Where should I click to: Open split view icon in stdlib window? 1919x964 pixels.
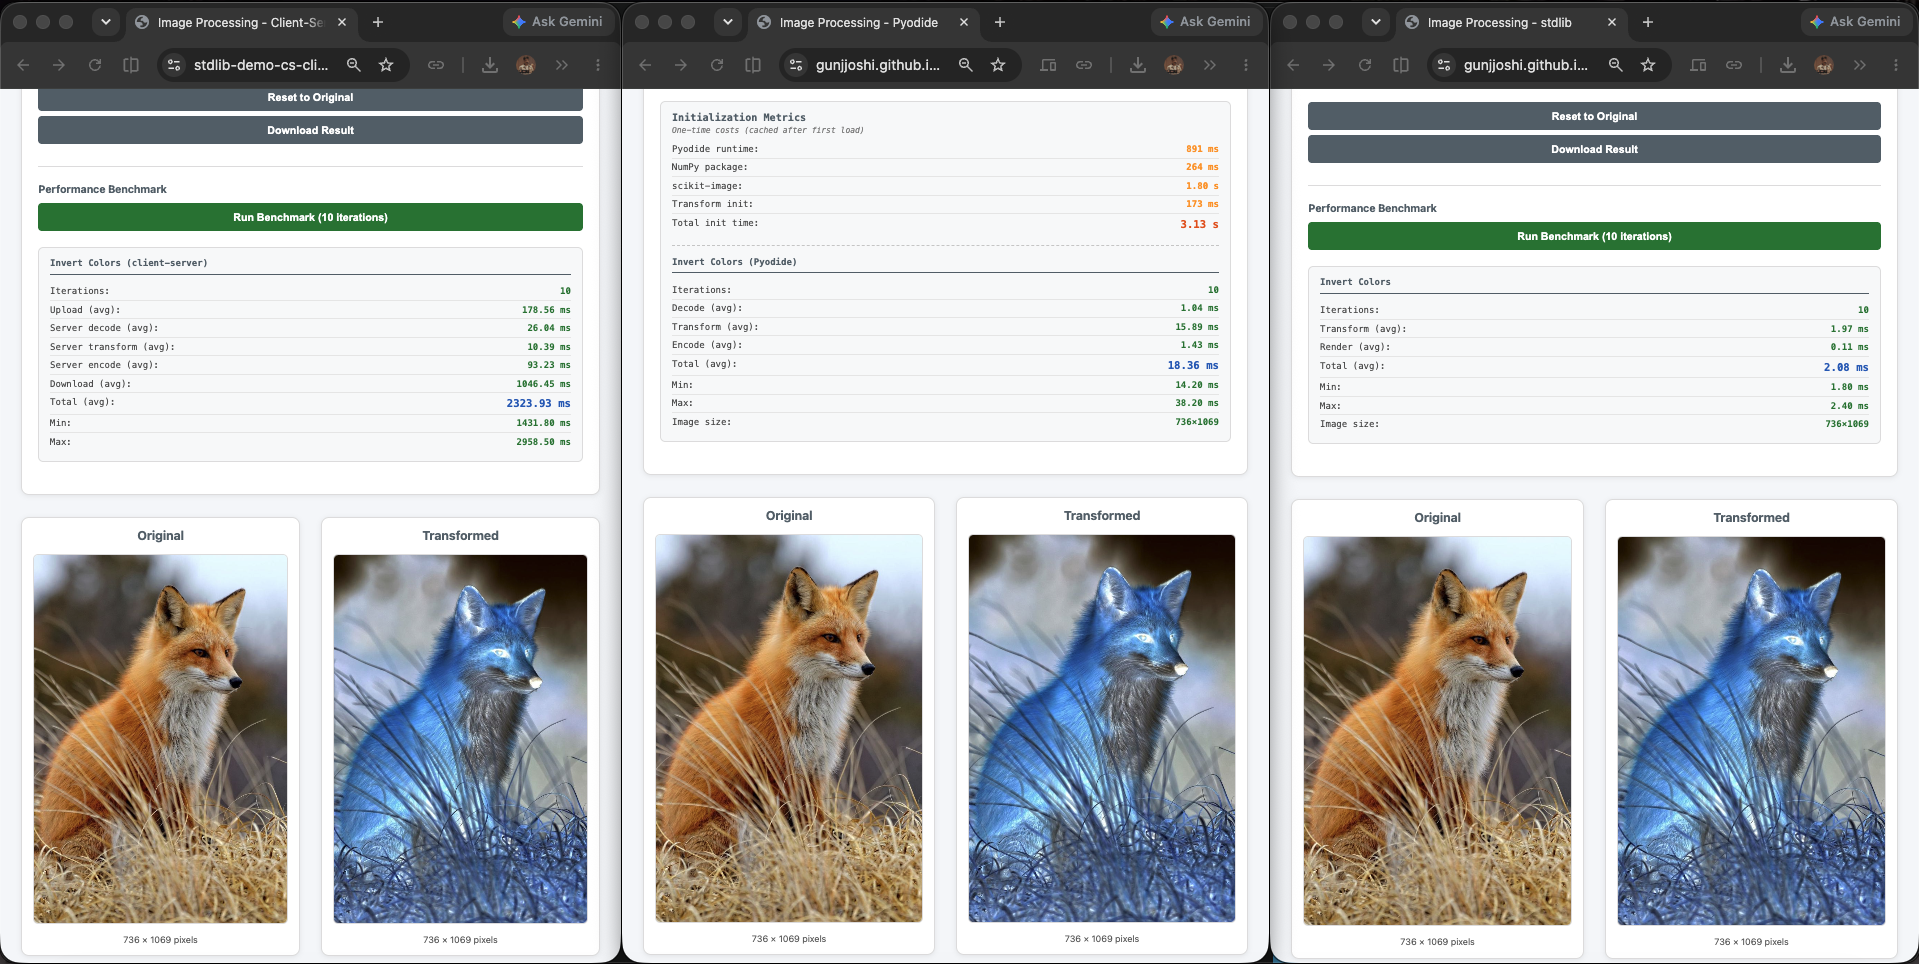coord(1401,65)
